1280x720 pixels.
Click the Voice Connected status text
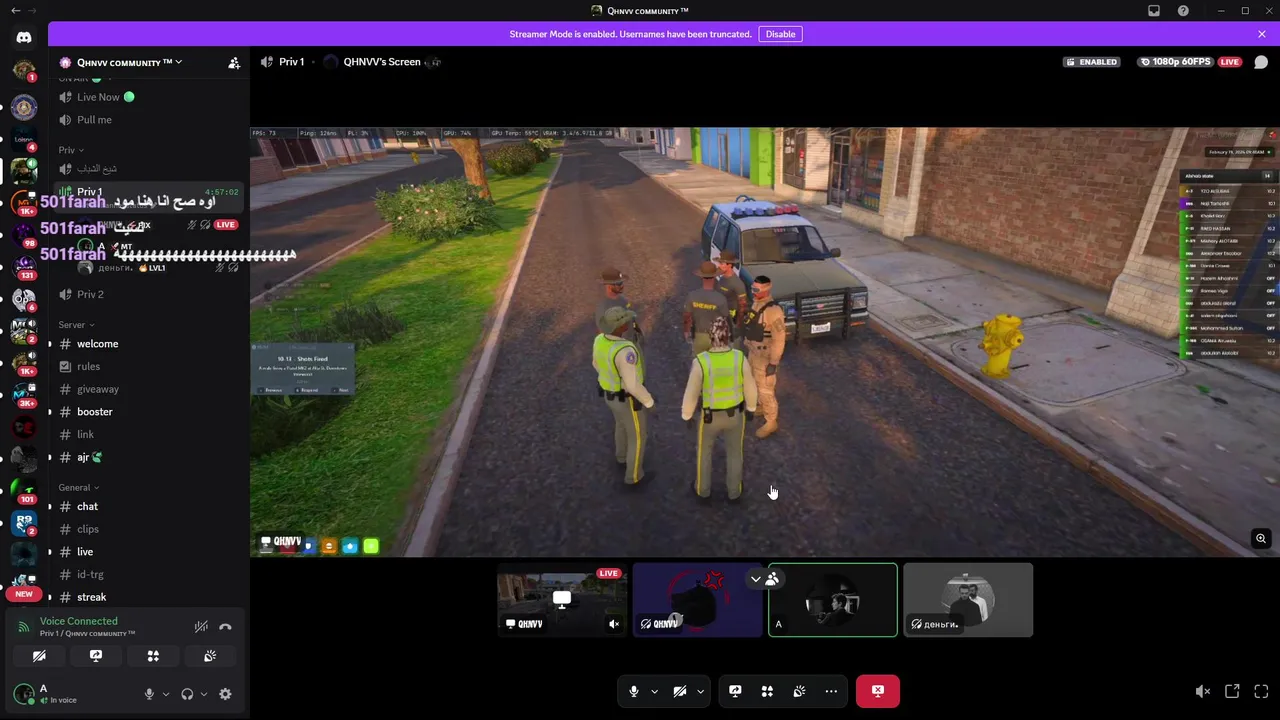click(78, 621)
